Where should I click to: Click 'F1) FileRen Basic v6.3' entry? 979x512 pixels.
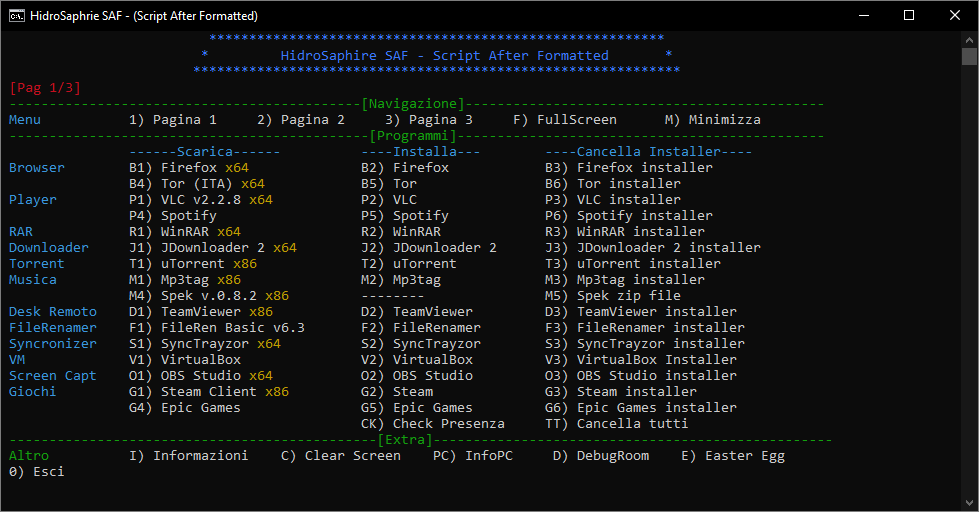217,328
